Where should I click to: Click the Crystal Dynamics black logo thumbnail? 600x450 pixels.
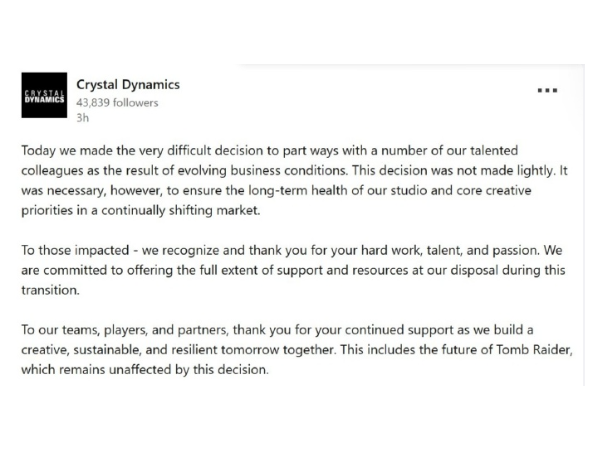click(44, 95)
